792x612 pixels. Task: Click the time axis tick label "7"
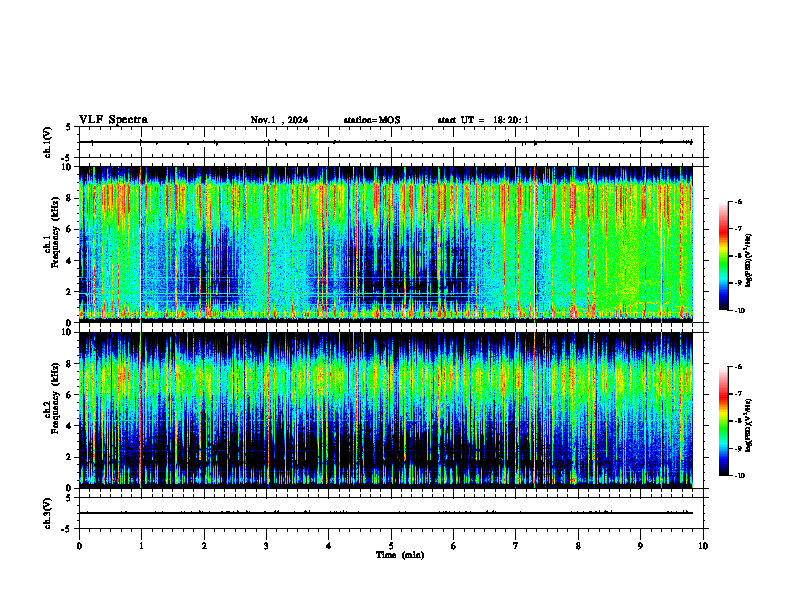[x=516, y=546]
